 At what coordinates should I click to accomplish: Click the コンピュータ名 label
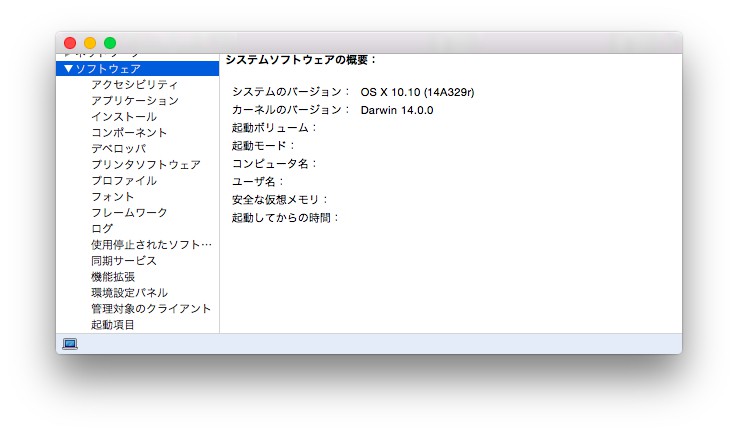click(x=274, y=164)
